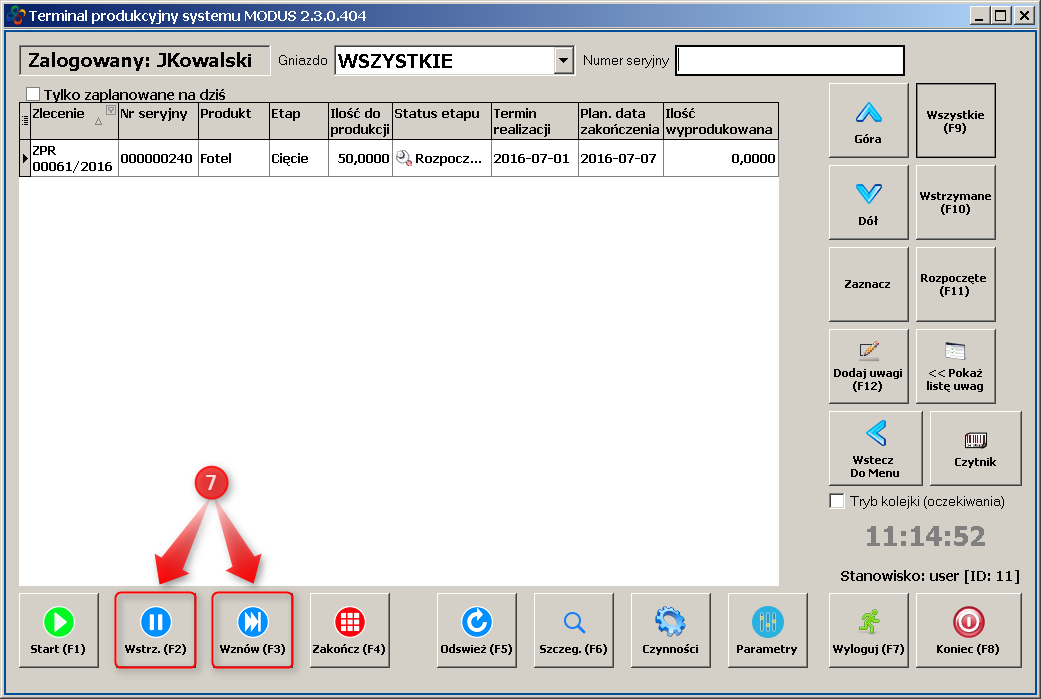Expand the Gniazdo dropdown list

pyautogui.click(x=564, y=61)
